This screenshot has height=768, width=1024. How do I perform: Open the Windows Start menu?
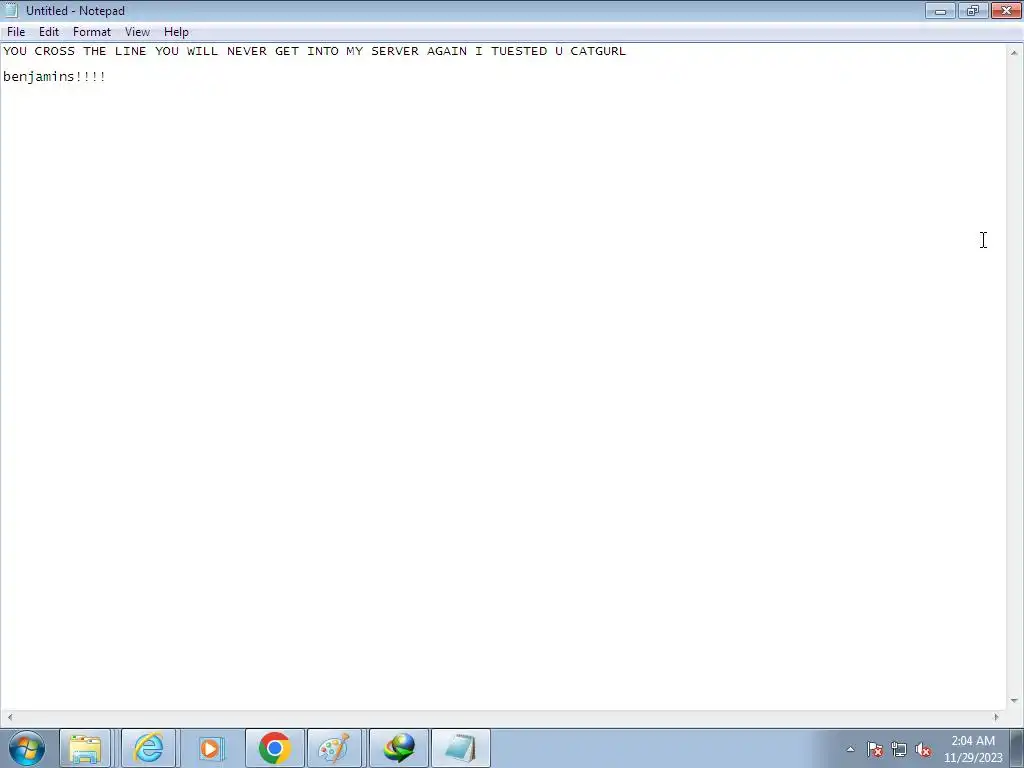tap(27, 748)
